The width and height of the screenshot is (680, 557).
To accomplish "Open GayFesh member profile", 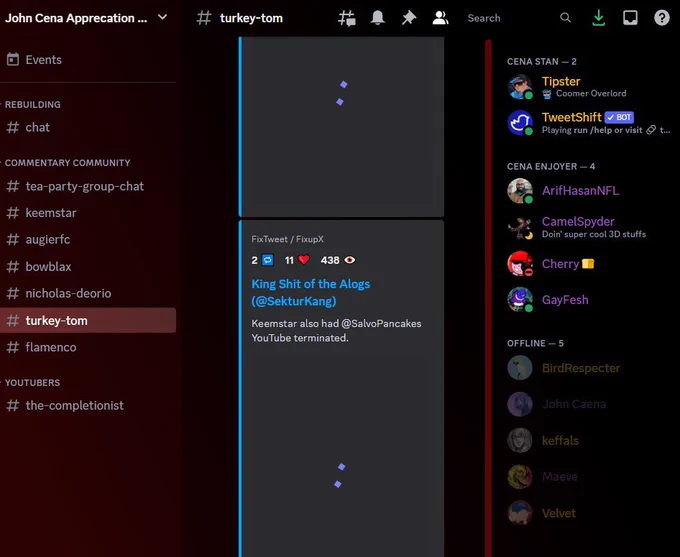I will (x=590, y=300).
